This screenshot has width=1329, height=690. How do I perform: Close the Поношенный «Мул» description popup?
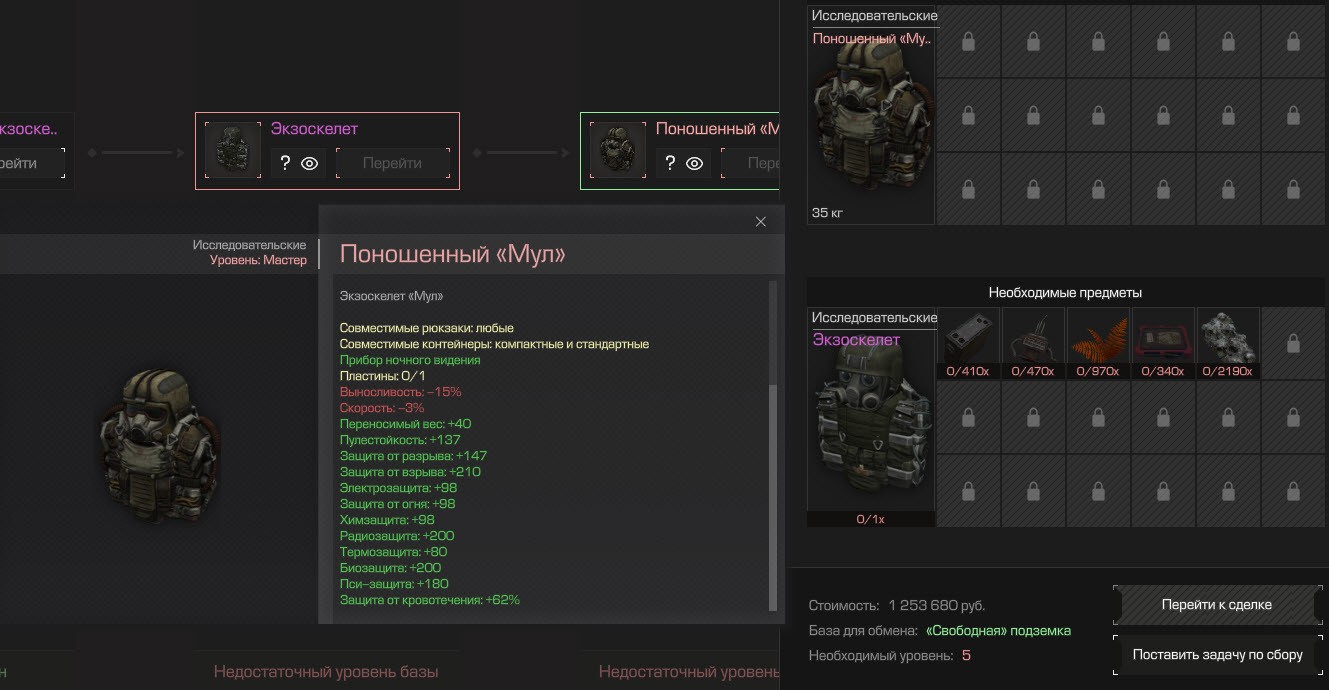761,222
